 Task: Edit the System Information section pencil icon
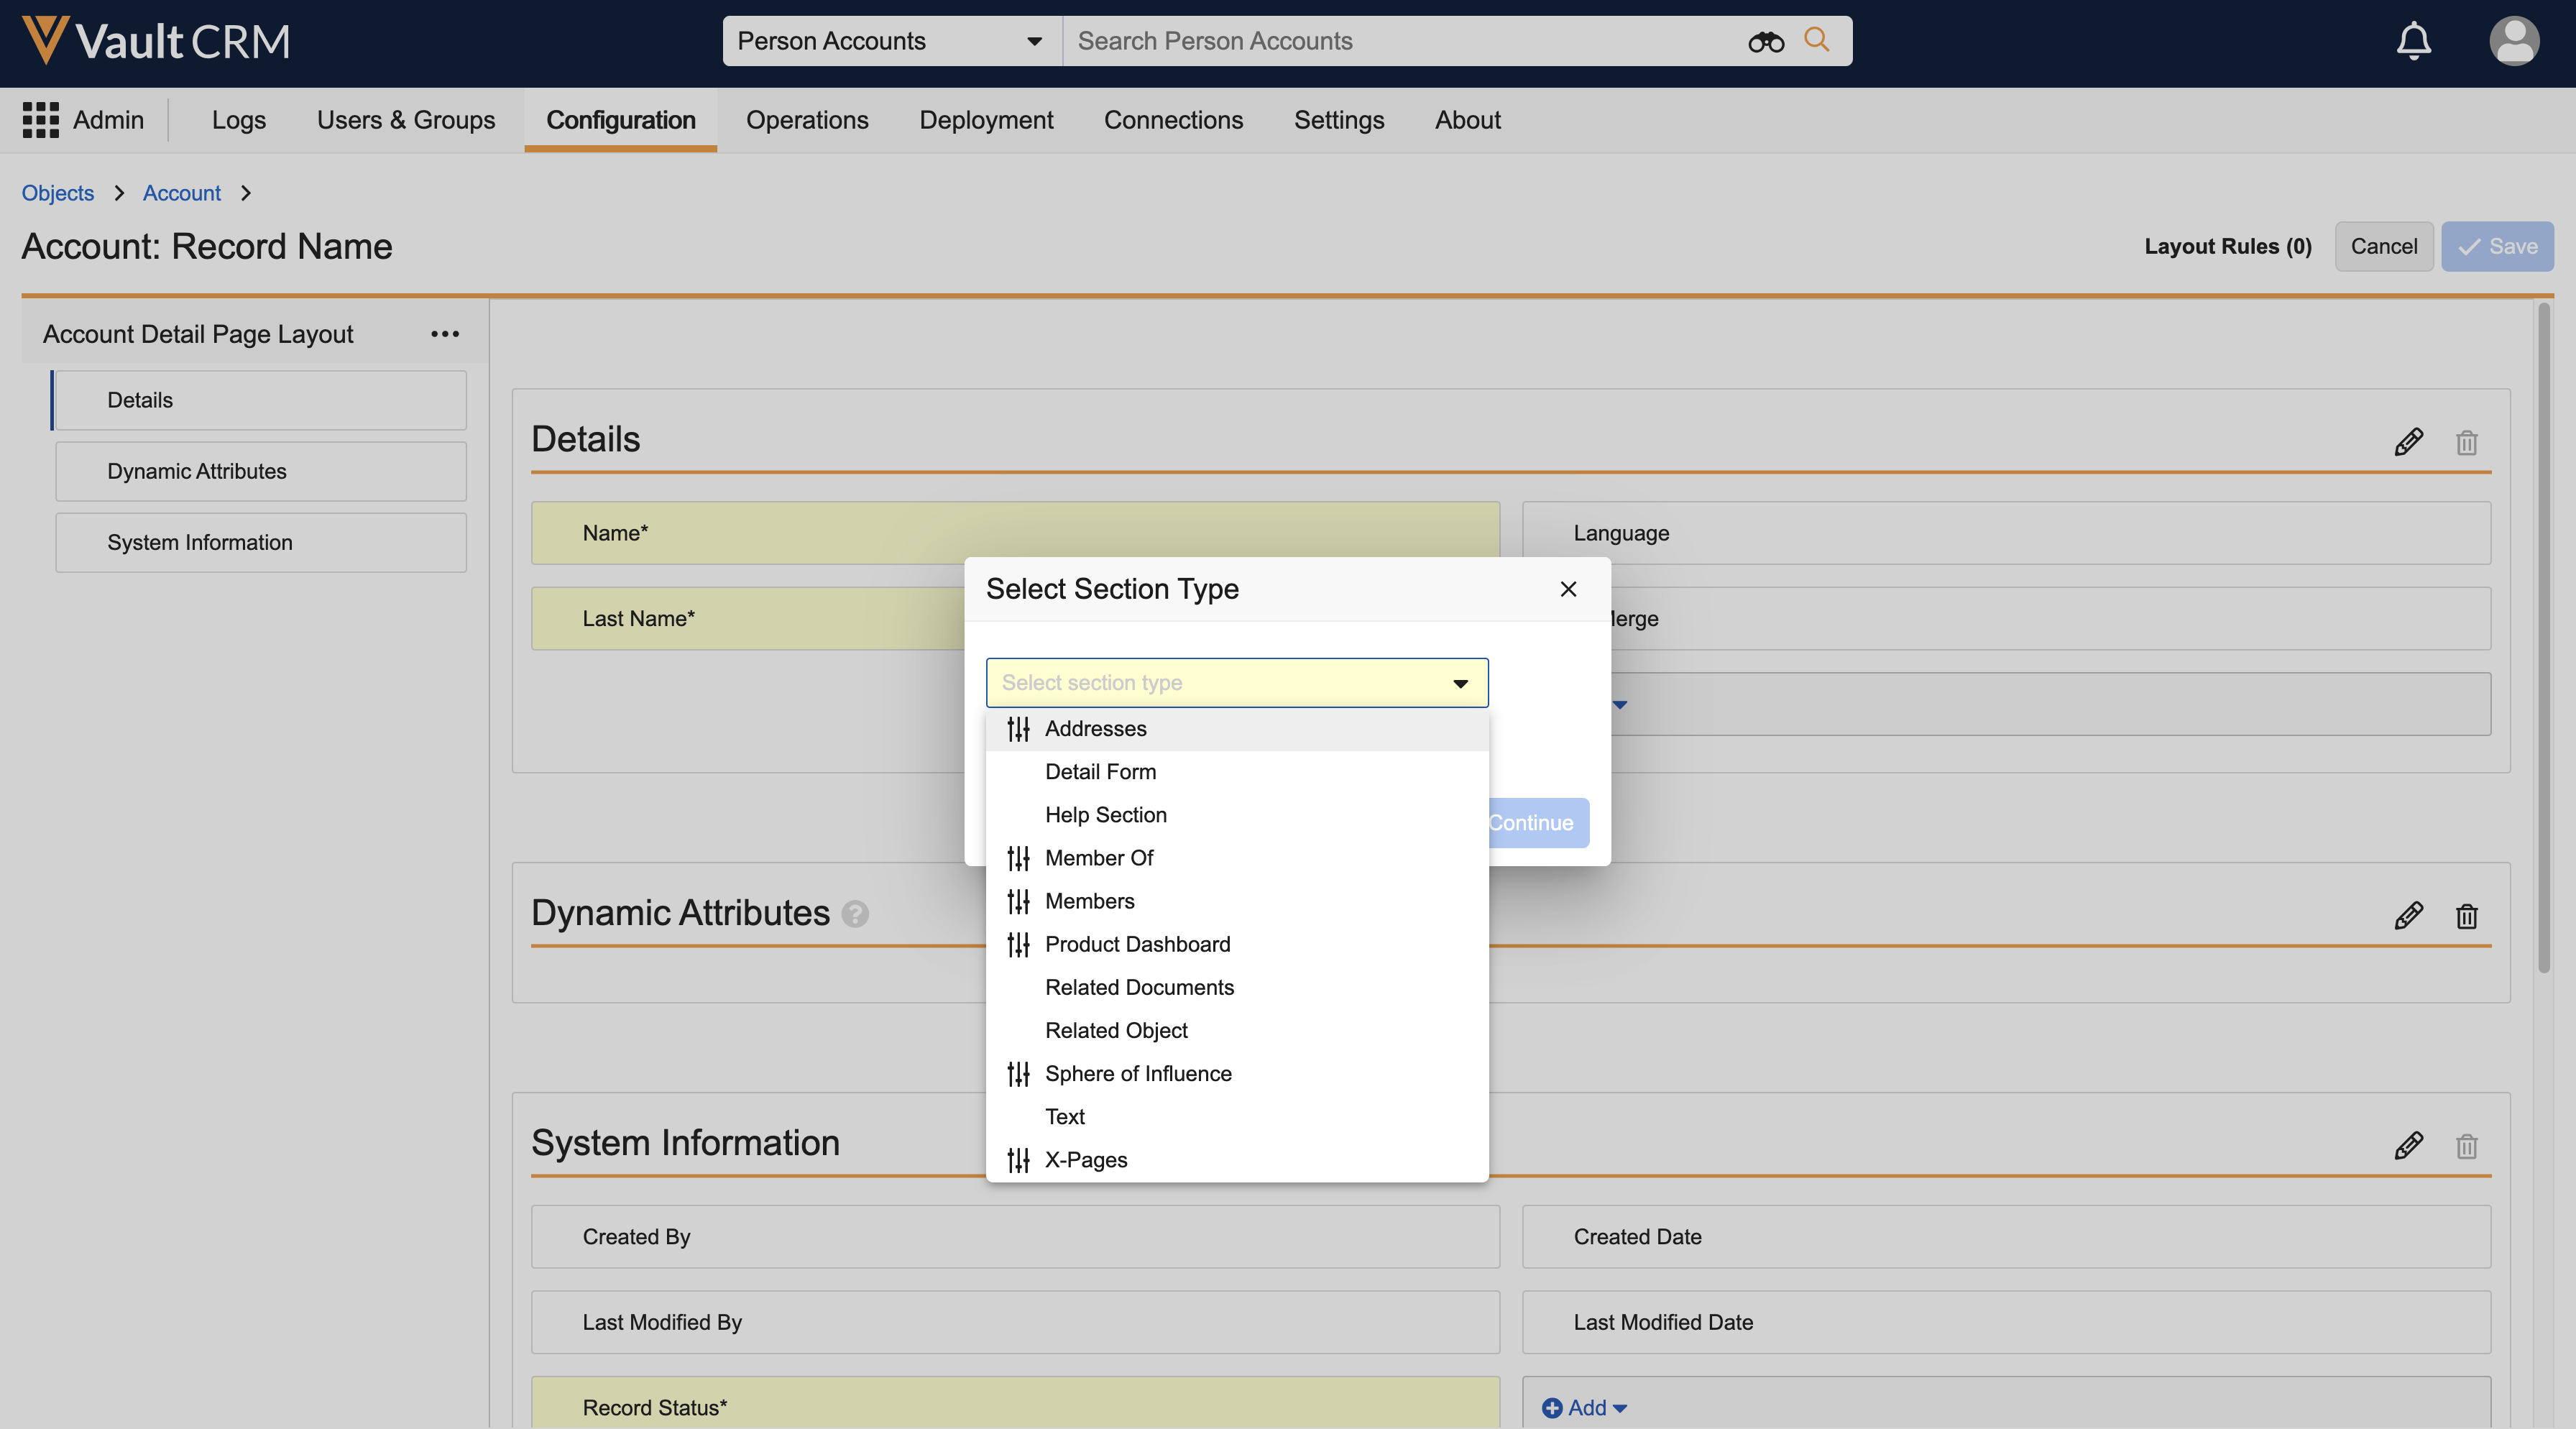(2408, 1145)
